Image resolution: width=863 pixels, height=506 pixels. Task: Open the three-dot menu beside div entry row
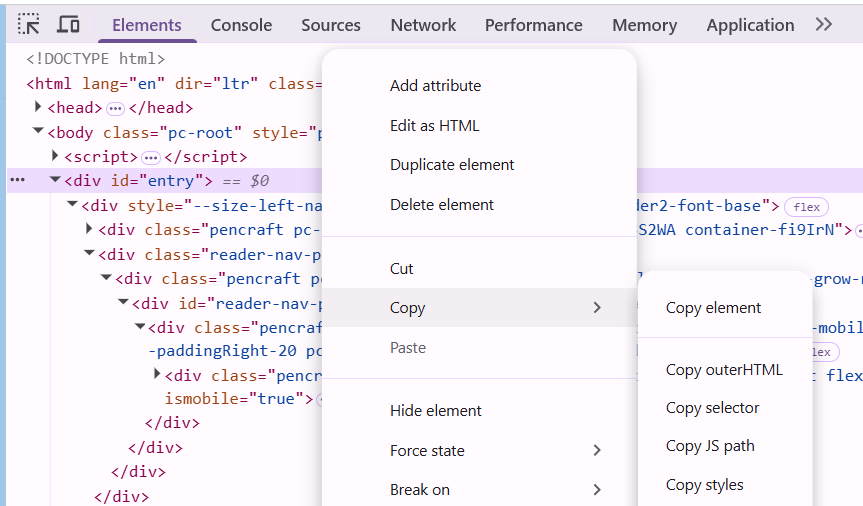[x=18, y=181]
